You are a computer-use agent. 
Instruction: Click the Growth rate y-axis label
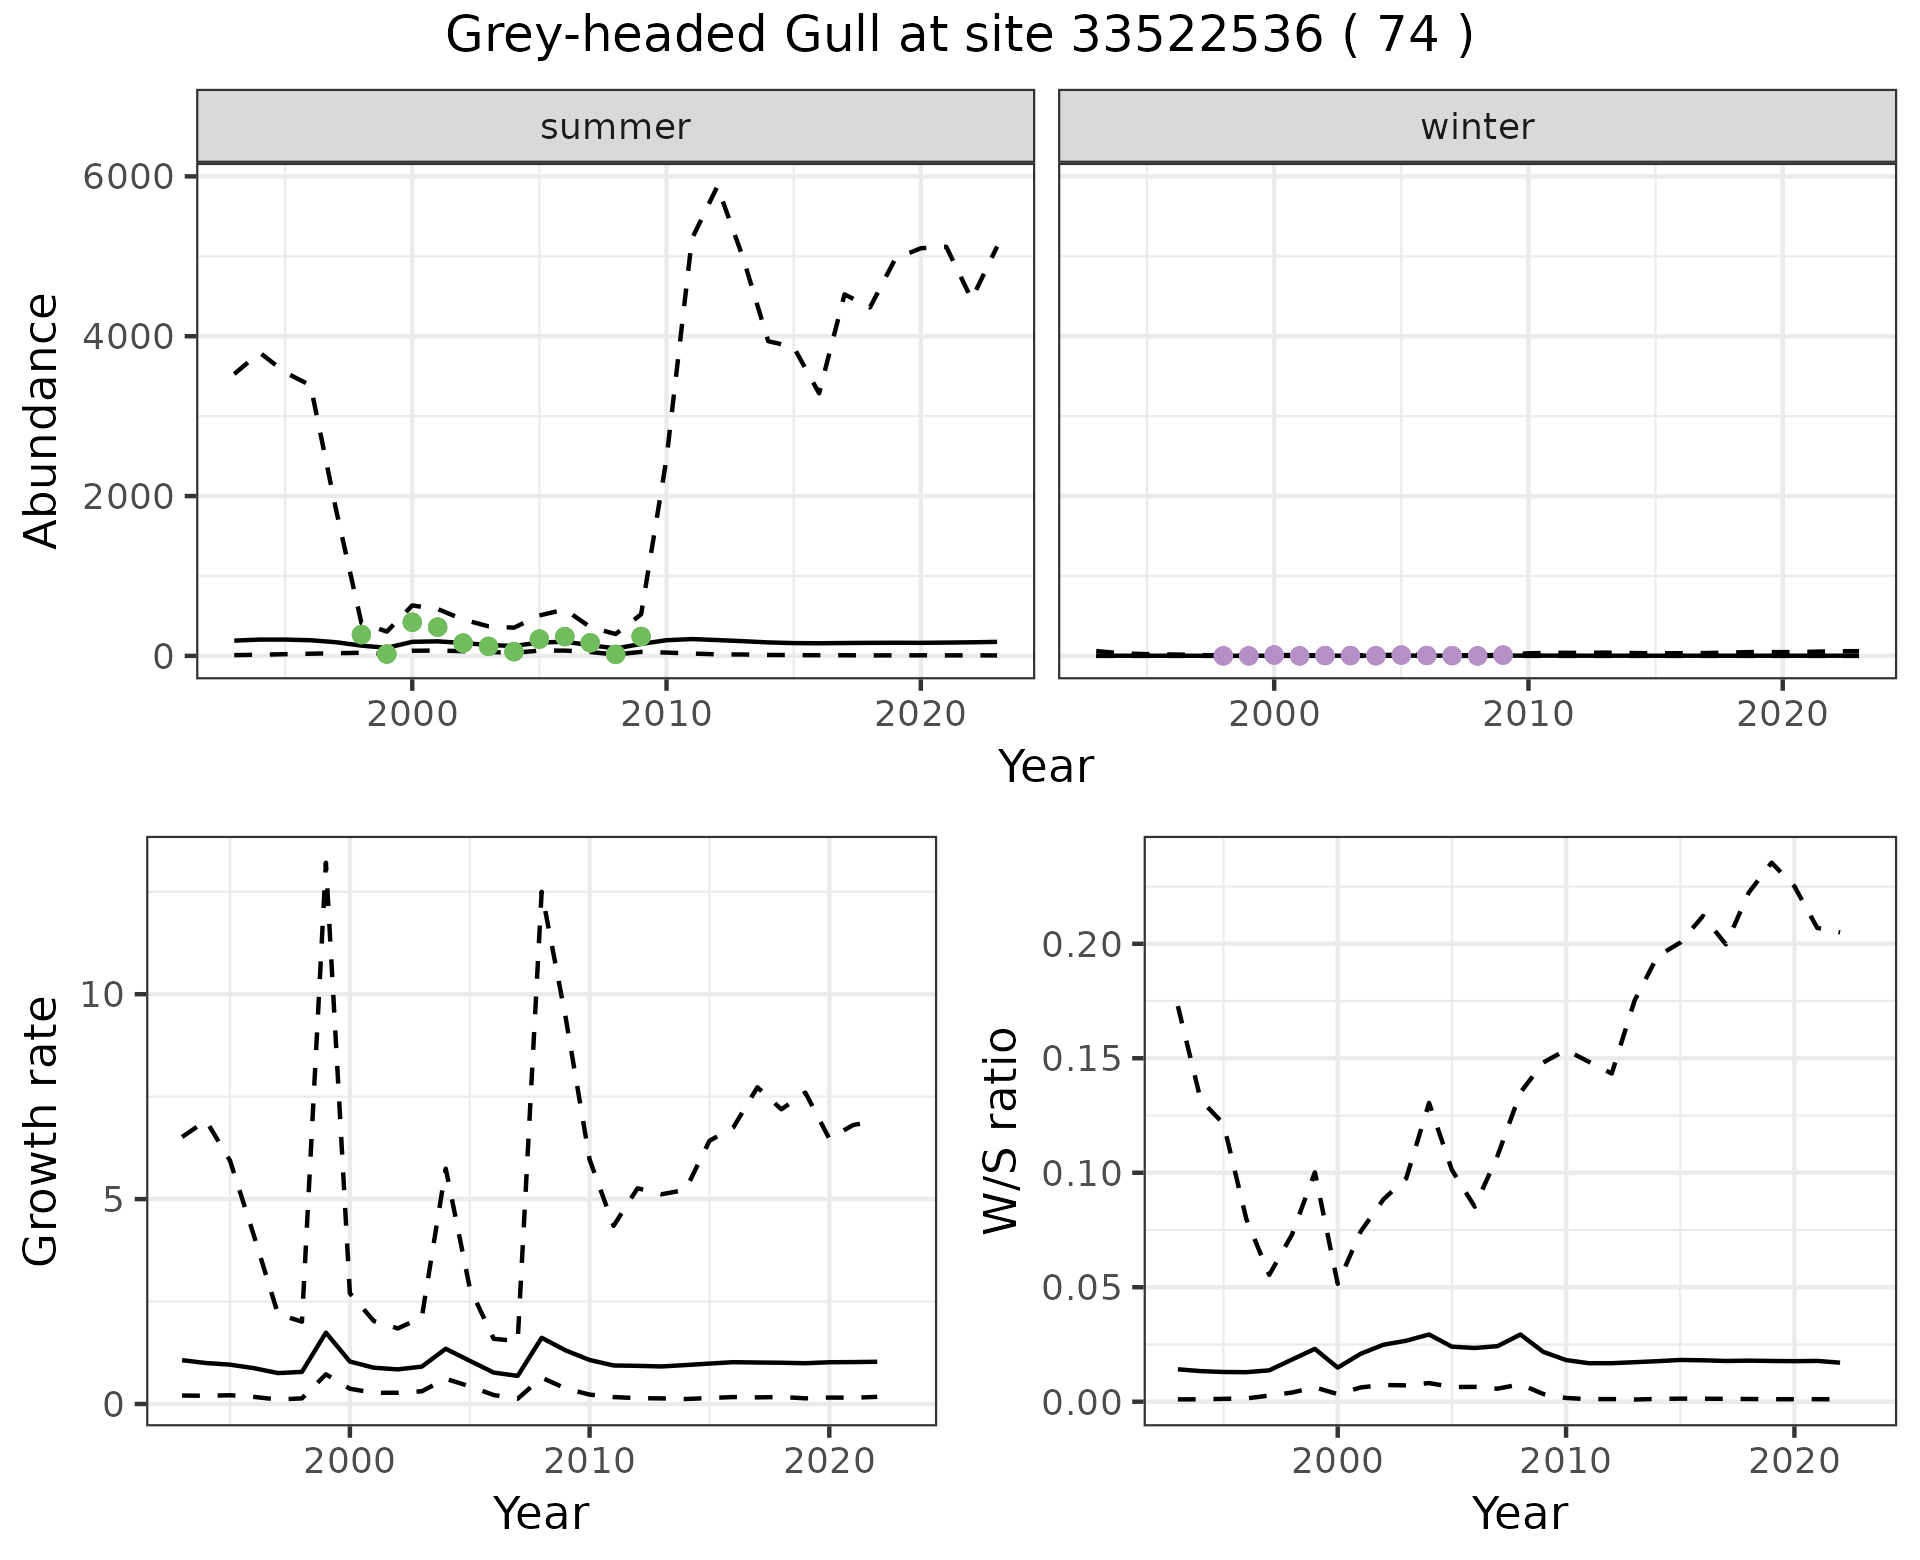click(41, 1132)
